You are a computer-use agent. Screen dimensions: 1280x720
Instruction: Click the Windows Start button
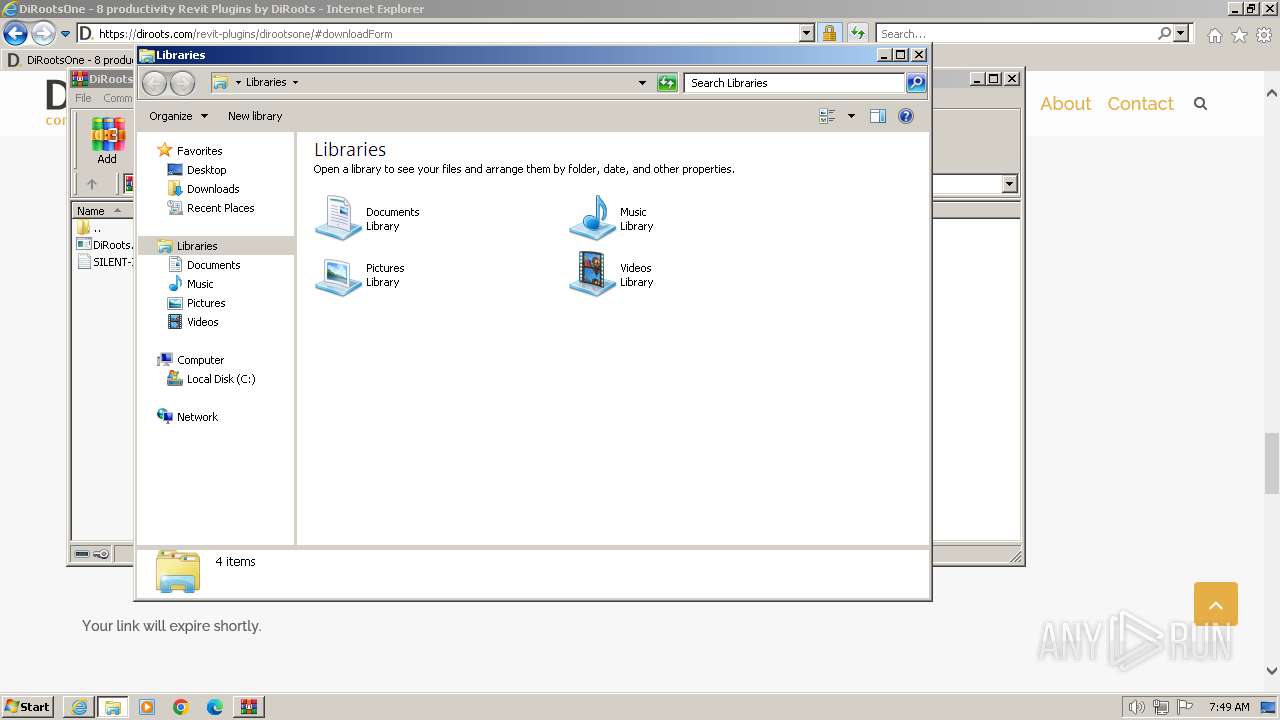(x=28, y=707)
